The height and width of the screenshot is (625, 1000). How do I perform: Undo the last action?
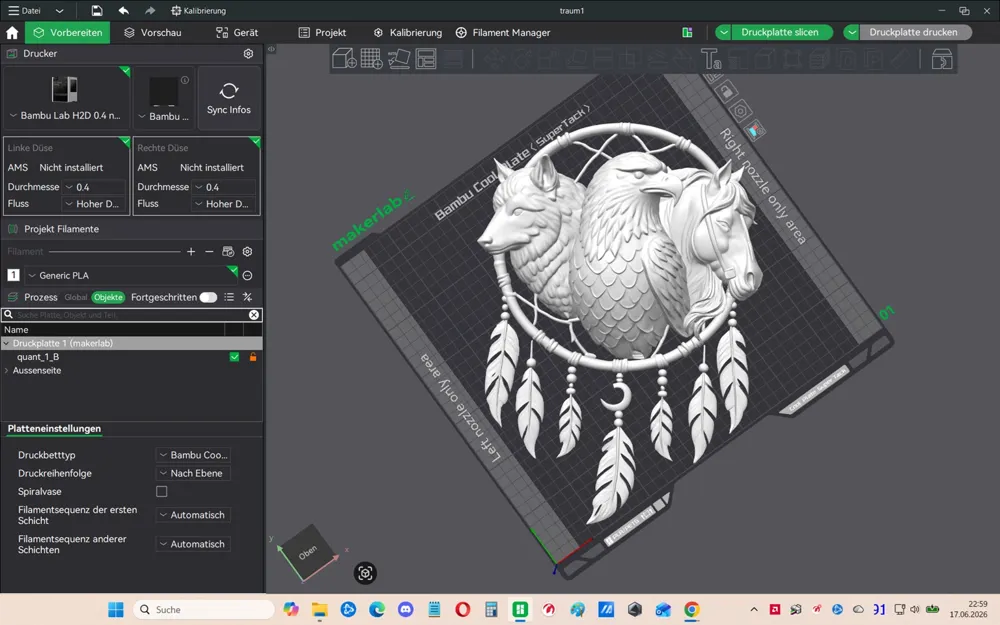[x=124, y=11]
